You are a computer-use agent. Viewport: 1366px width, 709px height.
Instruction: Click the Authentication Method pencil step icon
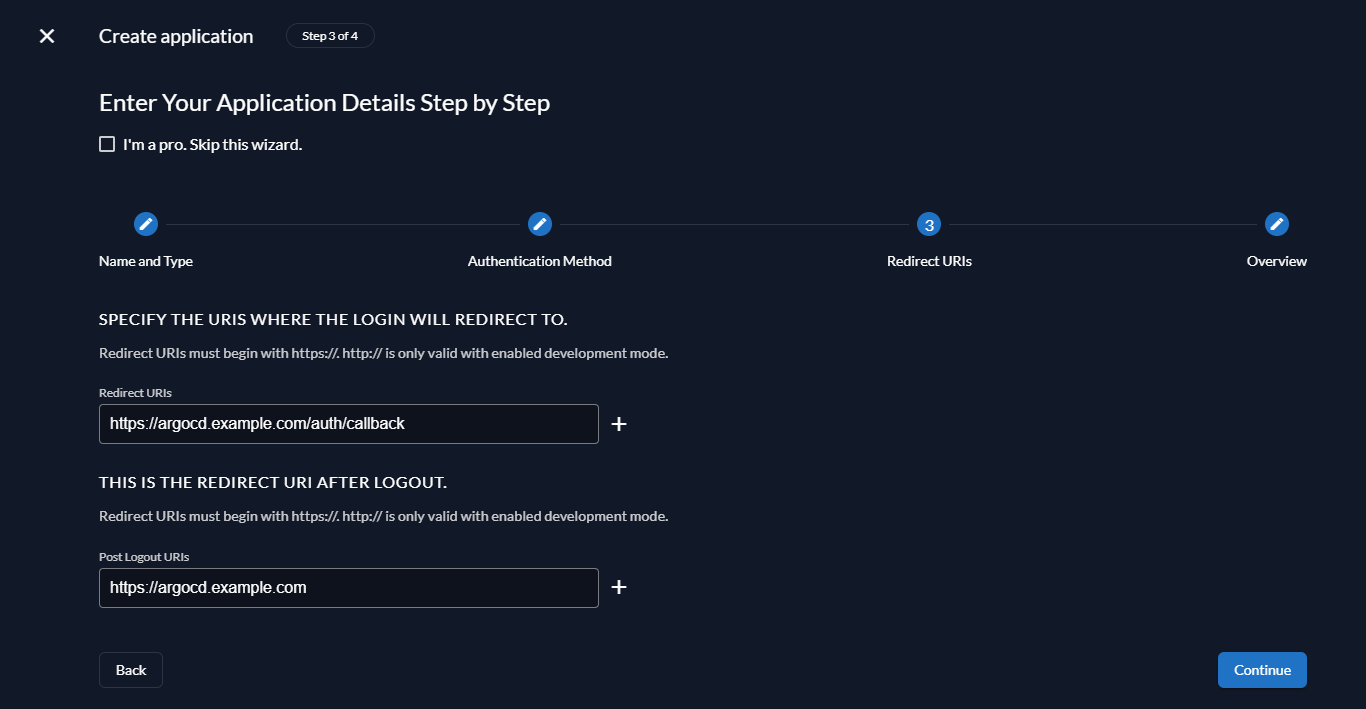[540, 224]
